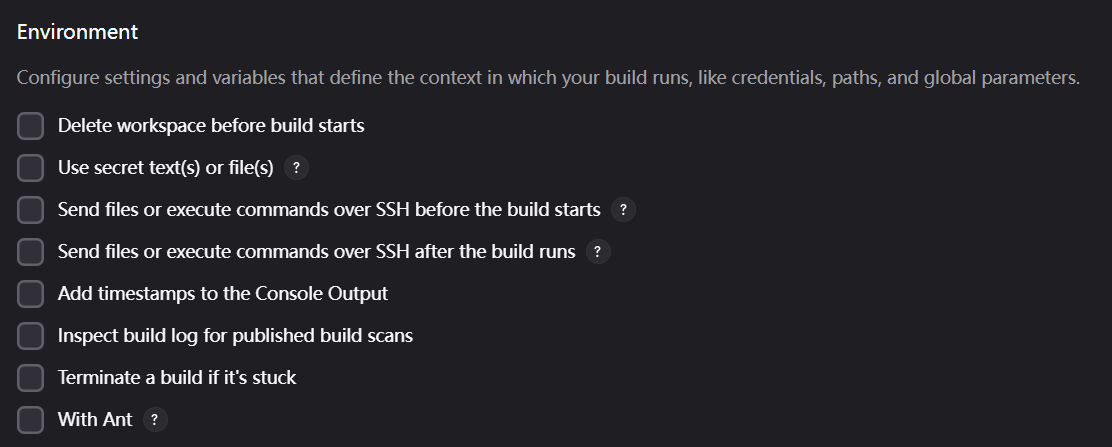Click the SSH after the build runs label text
1112x447 pixels.
(316, 252)
